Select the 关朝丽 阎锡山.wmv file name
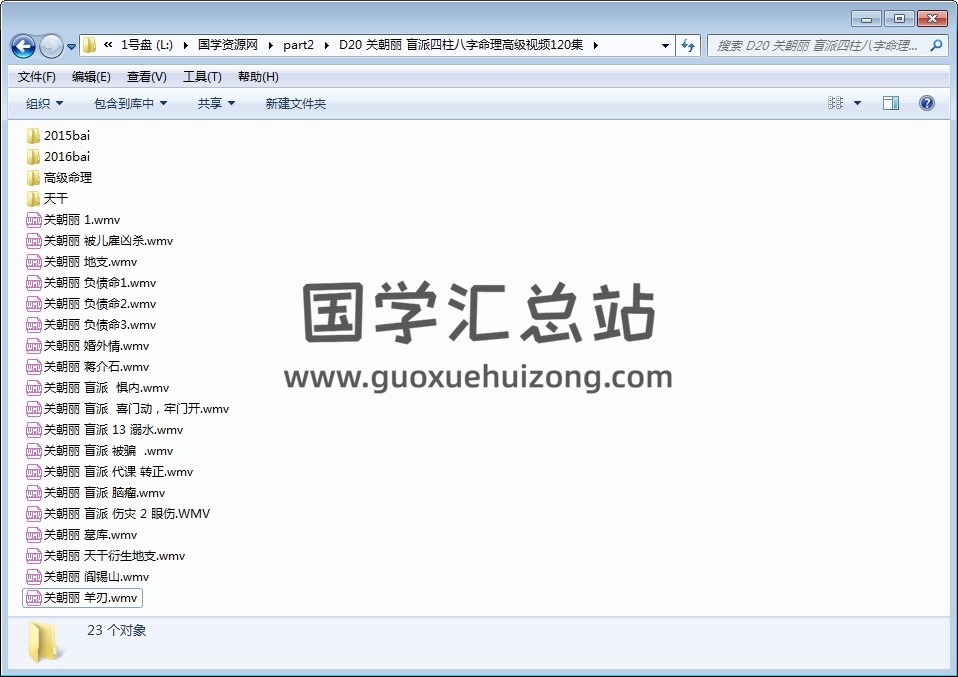This screenshot has height=677, width=958. 97,577
